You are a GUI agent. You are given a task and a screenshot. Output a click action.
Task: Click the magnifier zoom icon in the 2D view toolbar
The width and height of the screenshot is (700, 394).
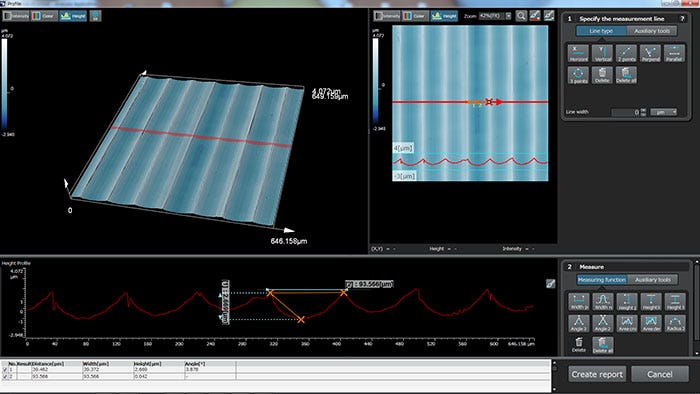pos(521,16)
